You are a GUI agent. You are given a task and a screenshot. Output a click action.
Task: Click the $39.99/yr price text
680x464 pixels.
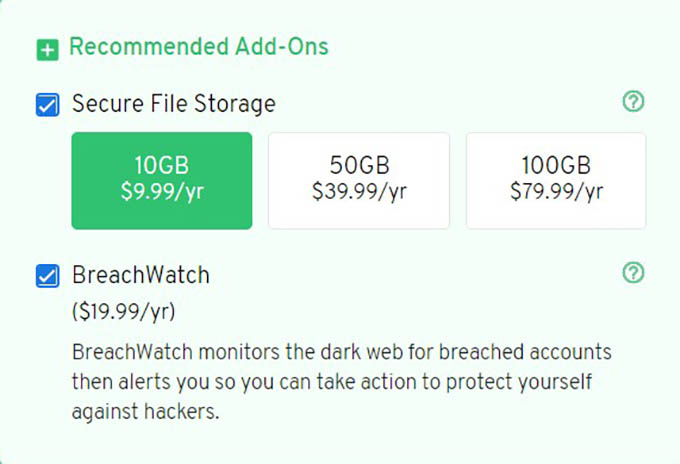point(359,192)
